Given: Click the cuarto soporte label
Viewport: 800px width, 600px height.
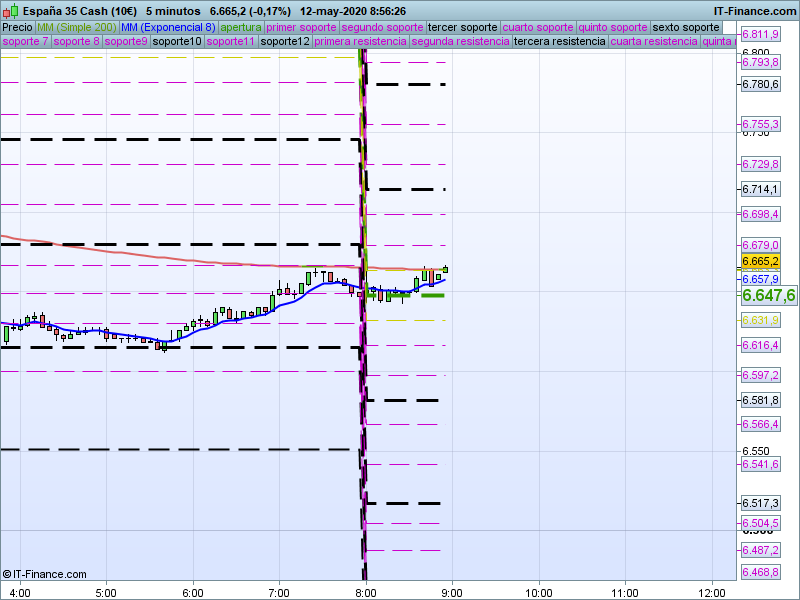Looking at the screenshot, I should [538, 28].
